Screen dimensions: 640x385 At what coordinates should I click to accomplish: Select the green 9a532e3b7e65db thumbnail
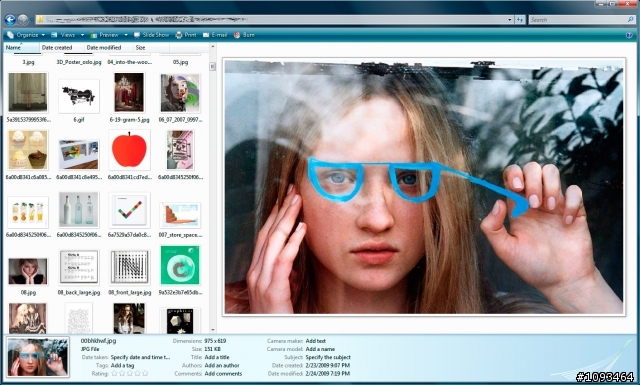point(180,265)
